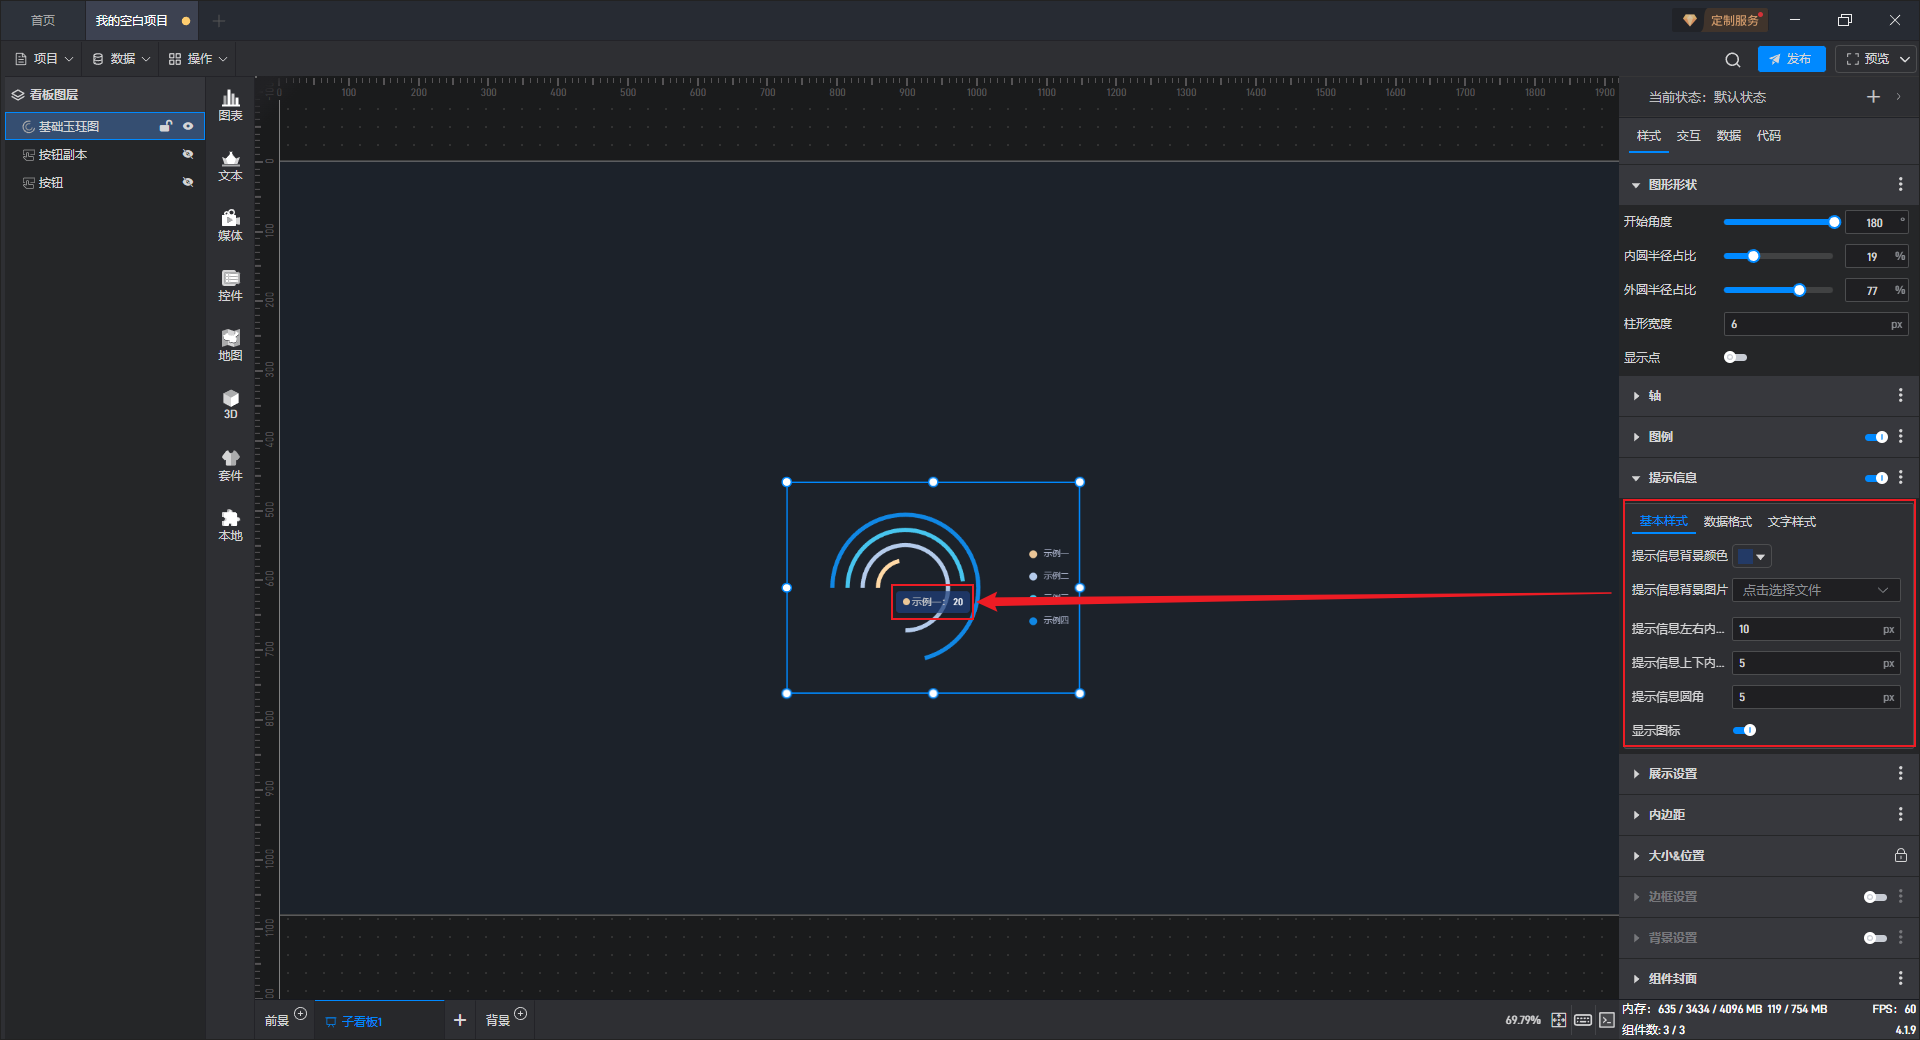Click the search magnifier icon

(1733, 59)
